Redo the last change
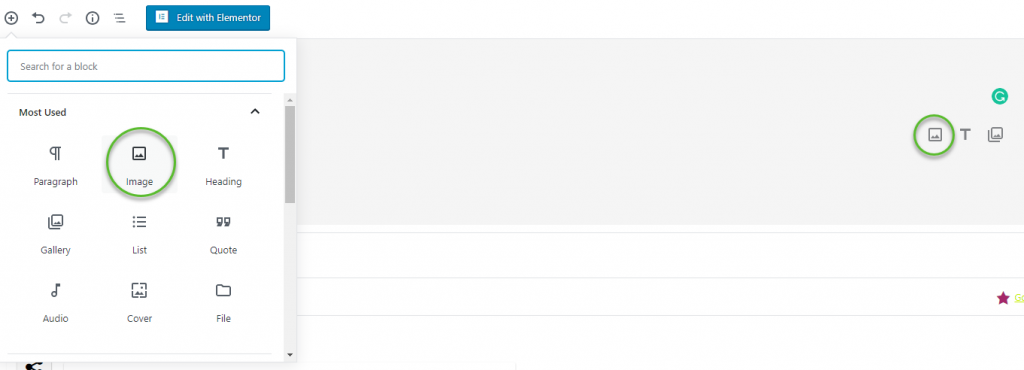 [x=65, y=18]
